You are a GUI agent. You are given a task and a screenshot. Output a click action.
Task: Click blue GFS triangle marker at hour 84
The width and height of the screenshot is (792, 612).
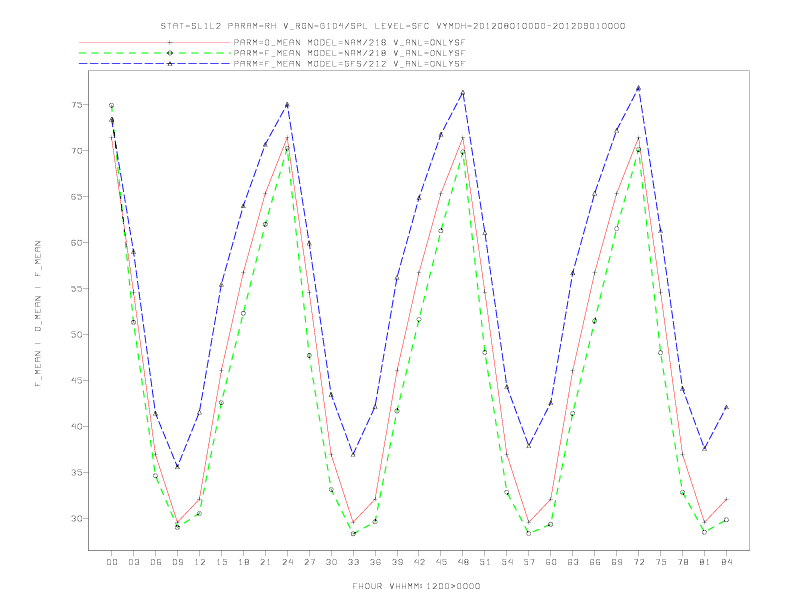(x=726, y=407)
